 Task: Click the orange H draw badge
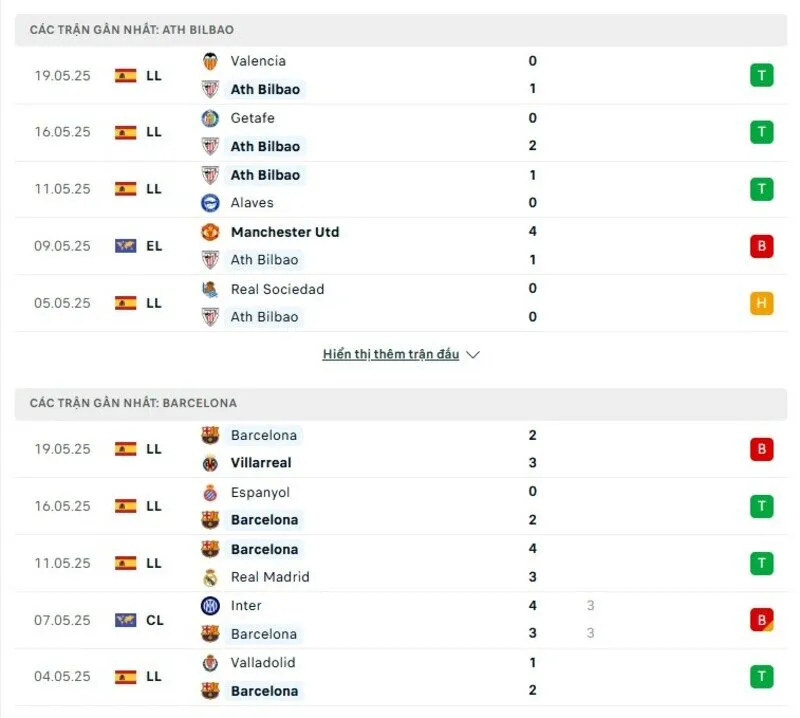pos(762,303)
